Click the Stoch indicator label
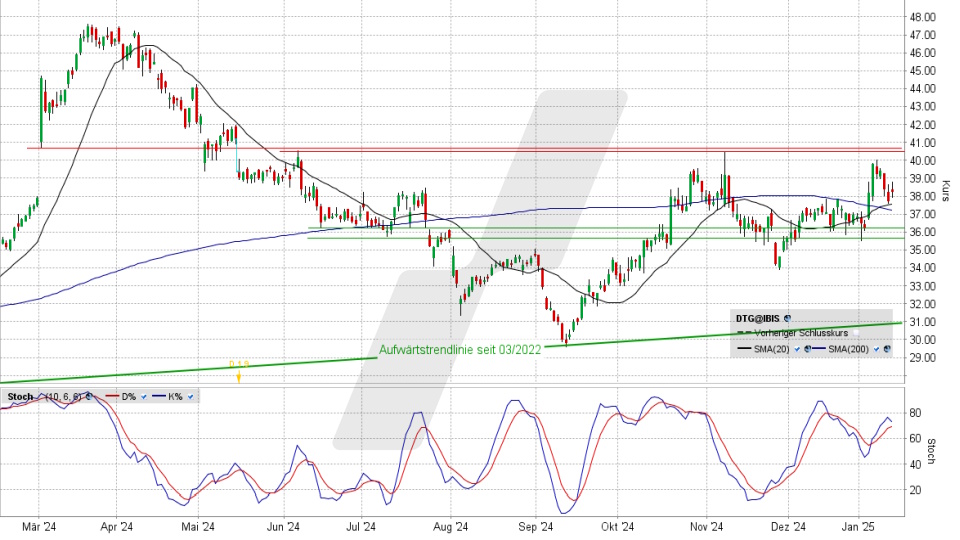 tap(20, 397)
